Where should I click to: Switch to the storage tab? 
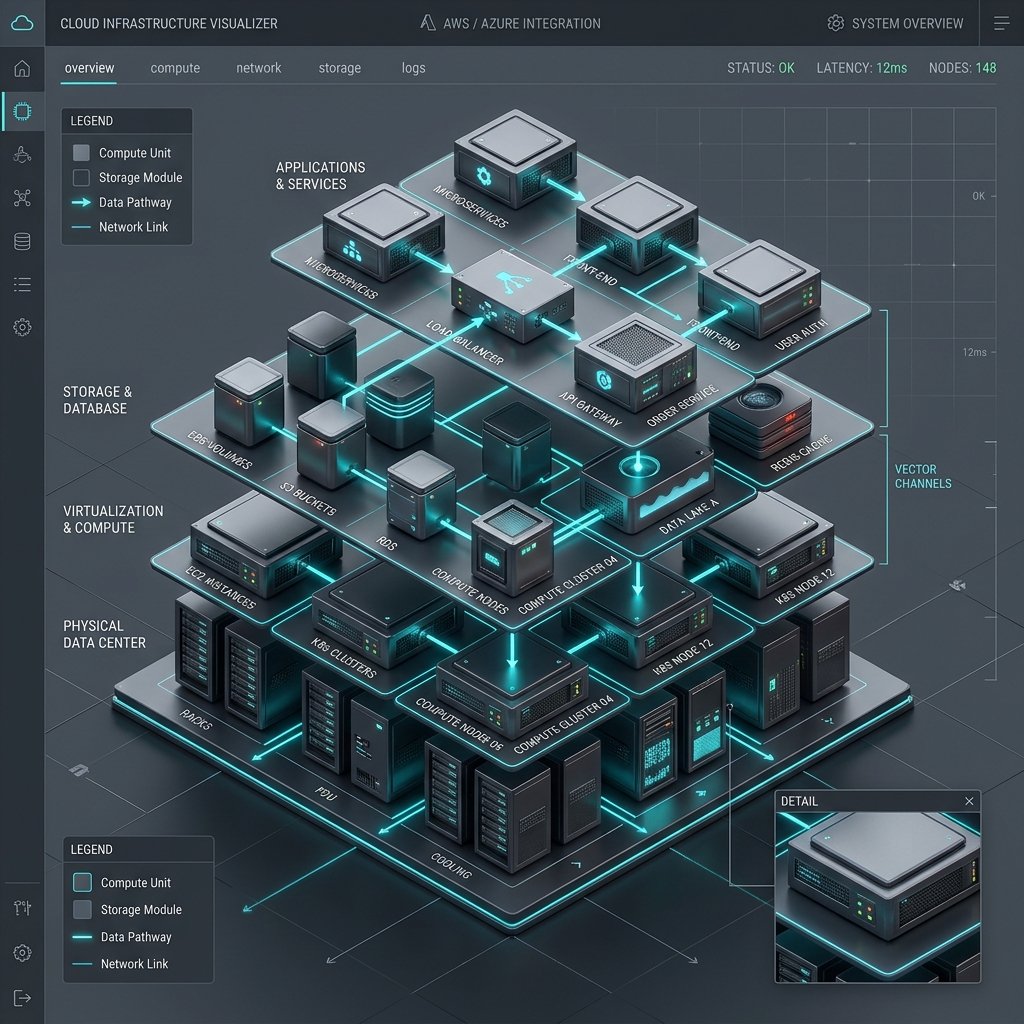(340, 68)
